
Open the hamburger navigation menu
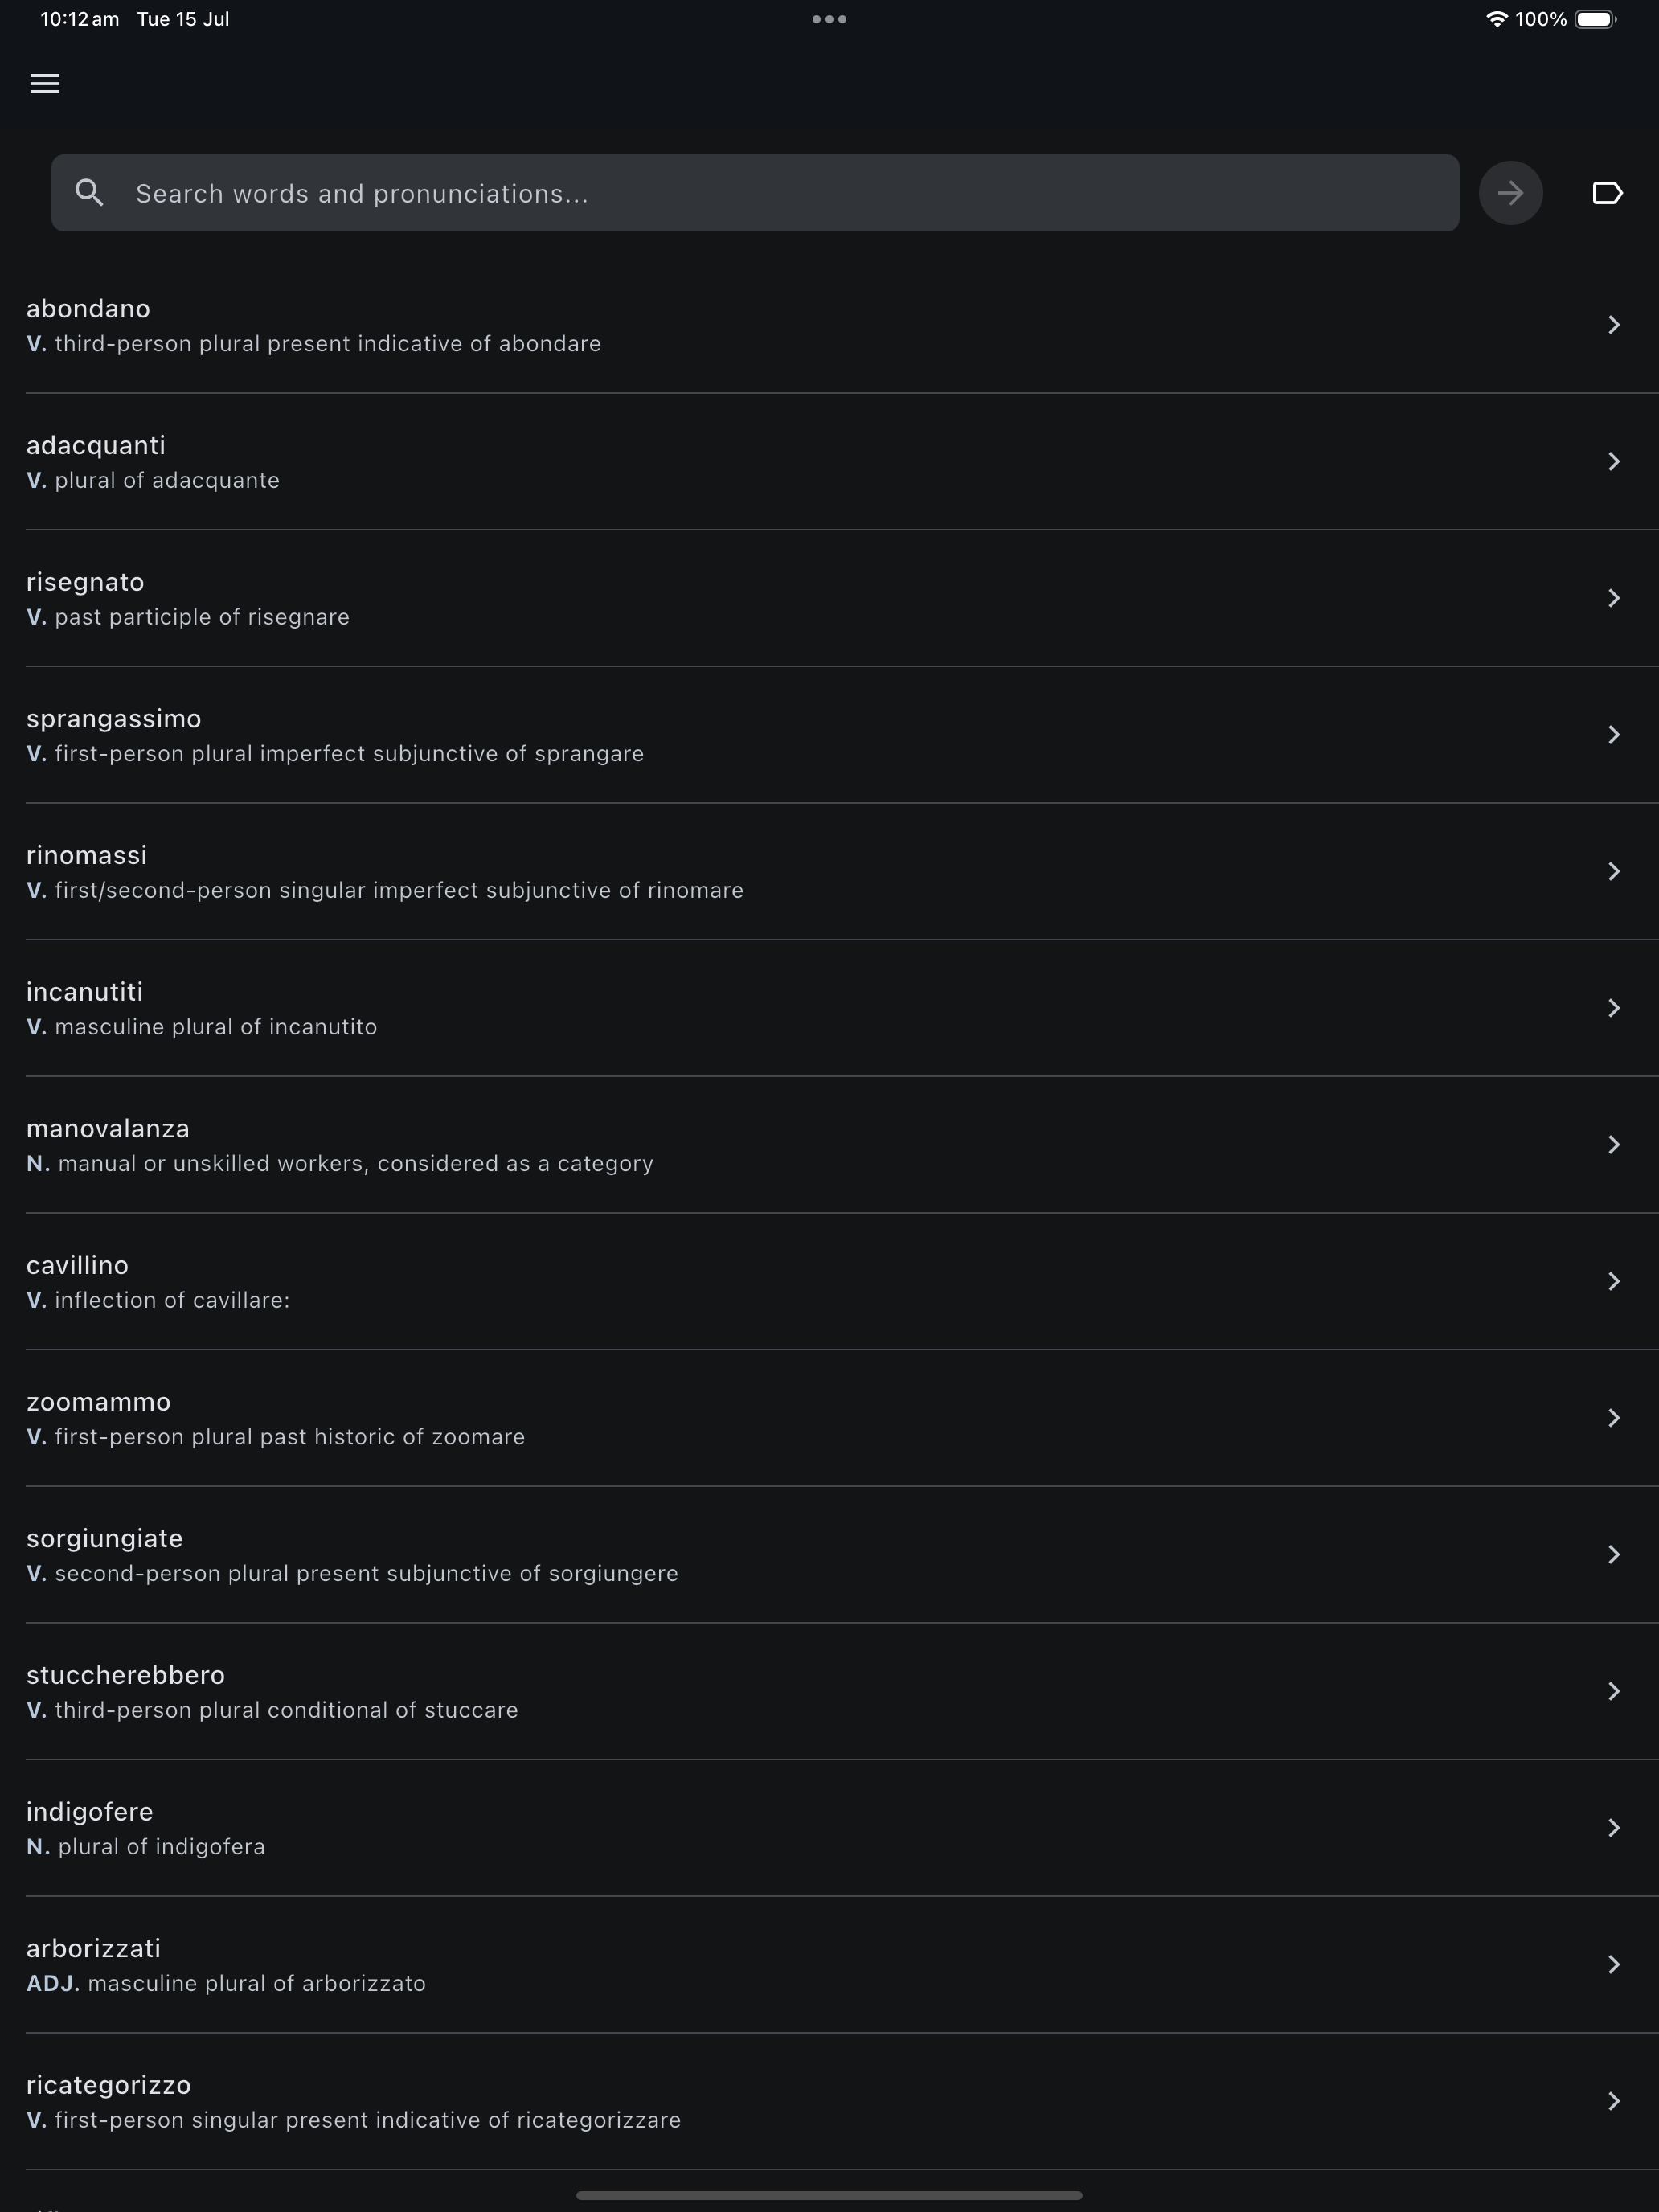click(45, 84)
